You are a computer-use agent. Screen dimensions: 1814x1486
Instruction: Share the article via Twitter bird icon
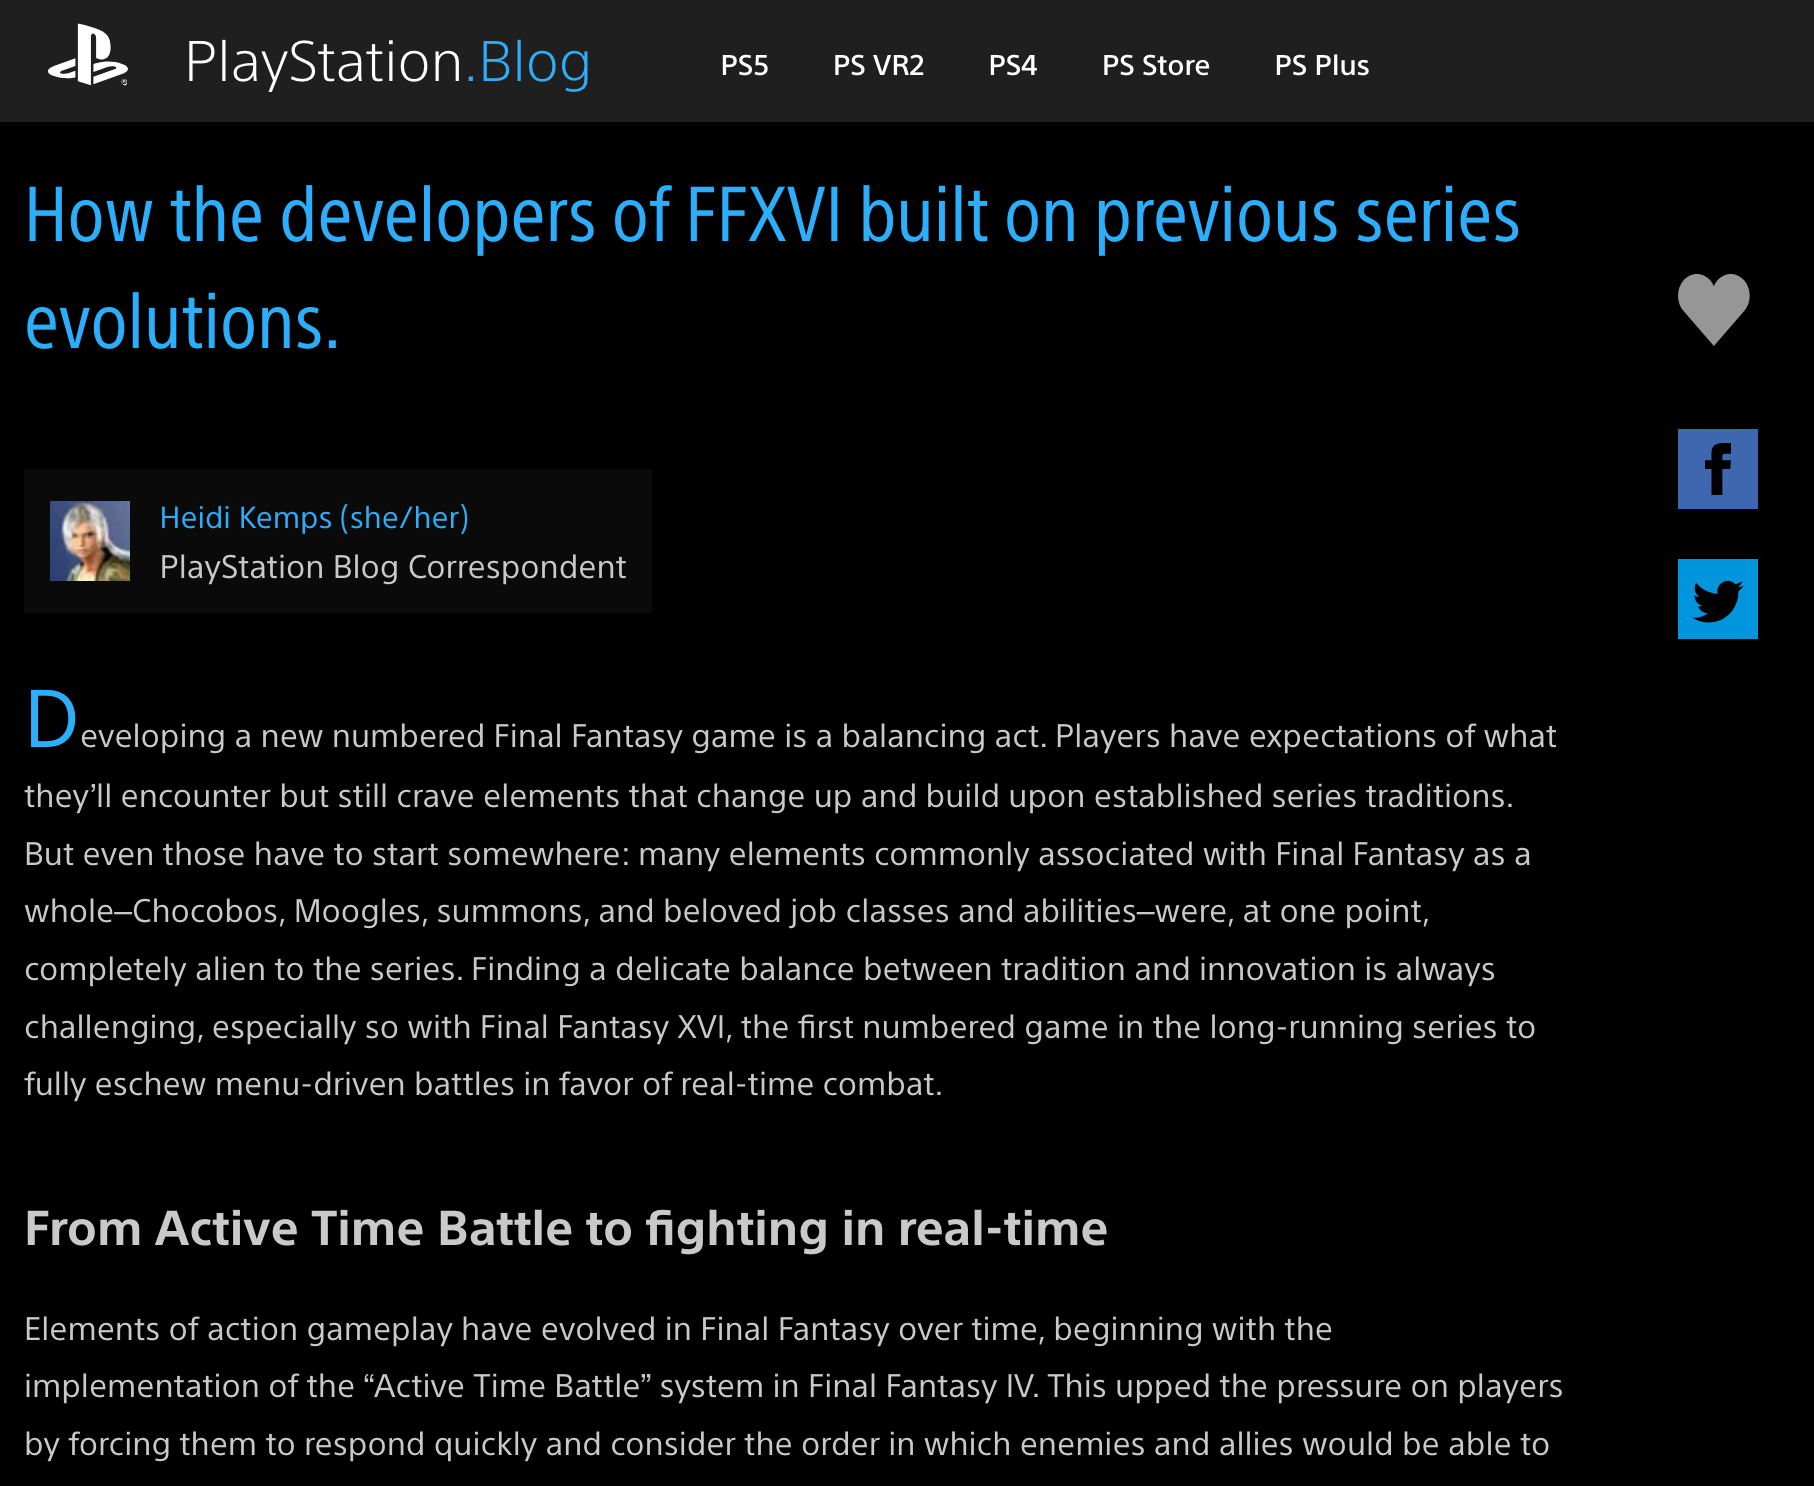(1717, 599)
